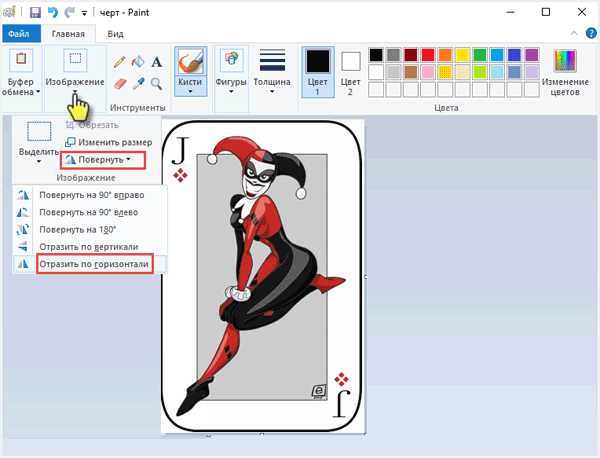This screenshot has width=600, height=458.
Task: Select the Pencil tool
Action: point(119,62)
